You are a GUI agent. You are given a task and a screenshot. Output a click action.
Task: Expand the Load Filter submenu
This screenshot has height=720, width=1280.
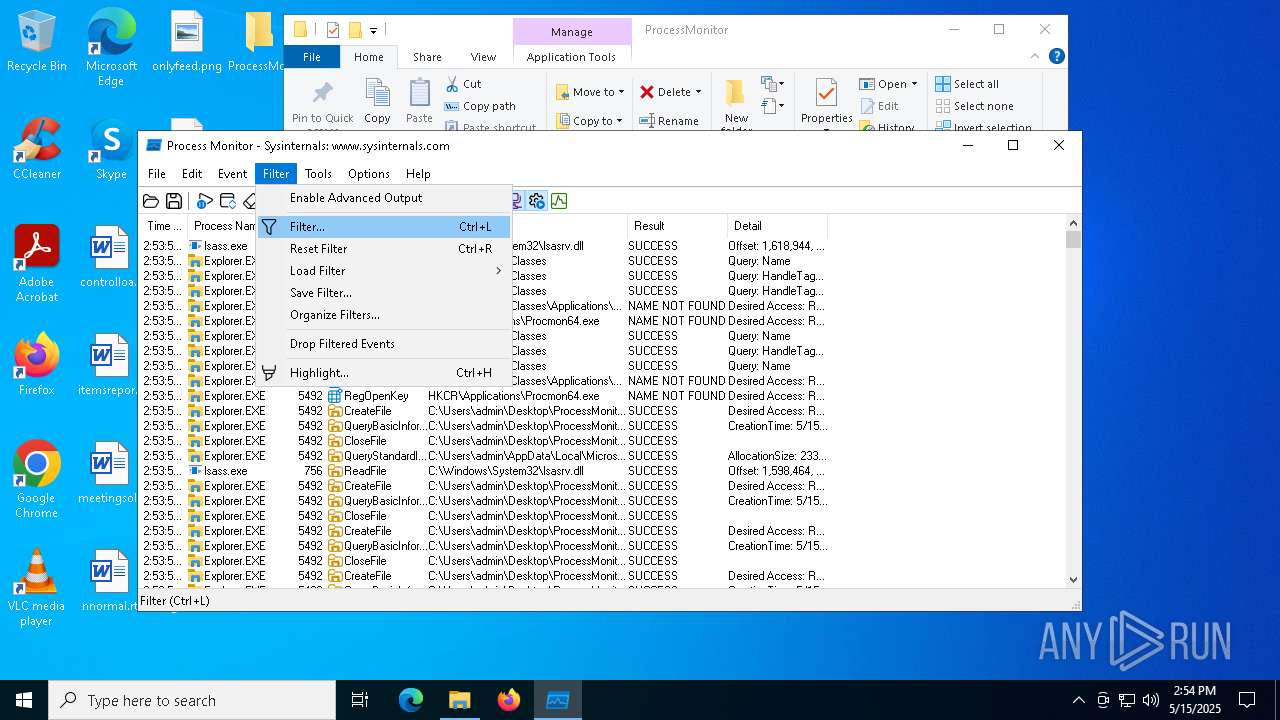(x=384, y=271)
